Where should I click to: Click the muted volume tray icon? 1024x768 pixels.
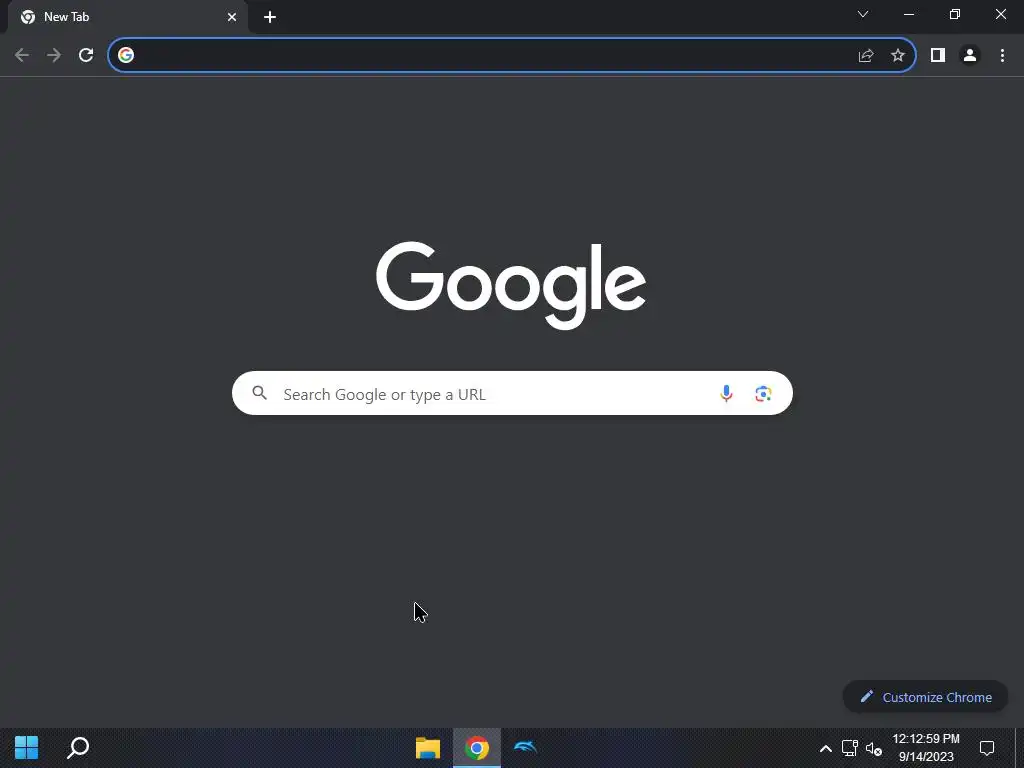pyautogui.click(x=874, y=748)
